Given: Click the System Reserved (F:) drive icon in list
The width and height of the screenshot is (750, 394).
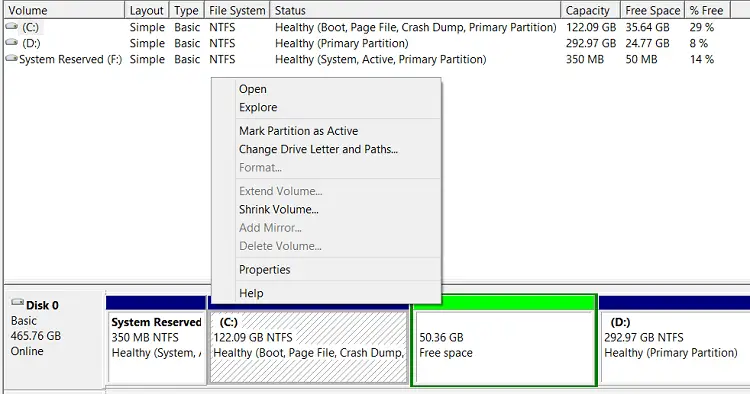Looking at the screenshot, I should (11, 59).
